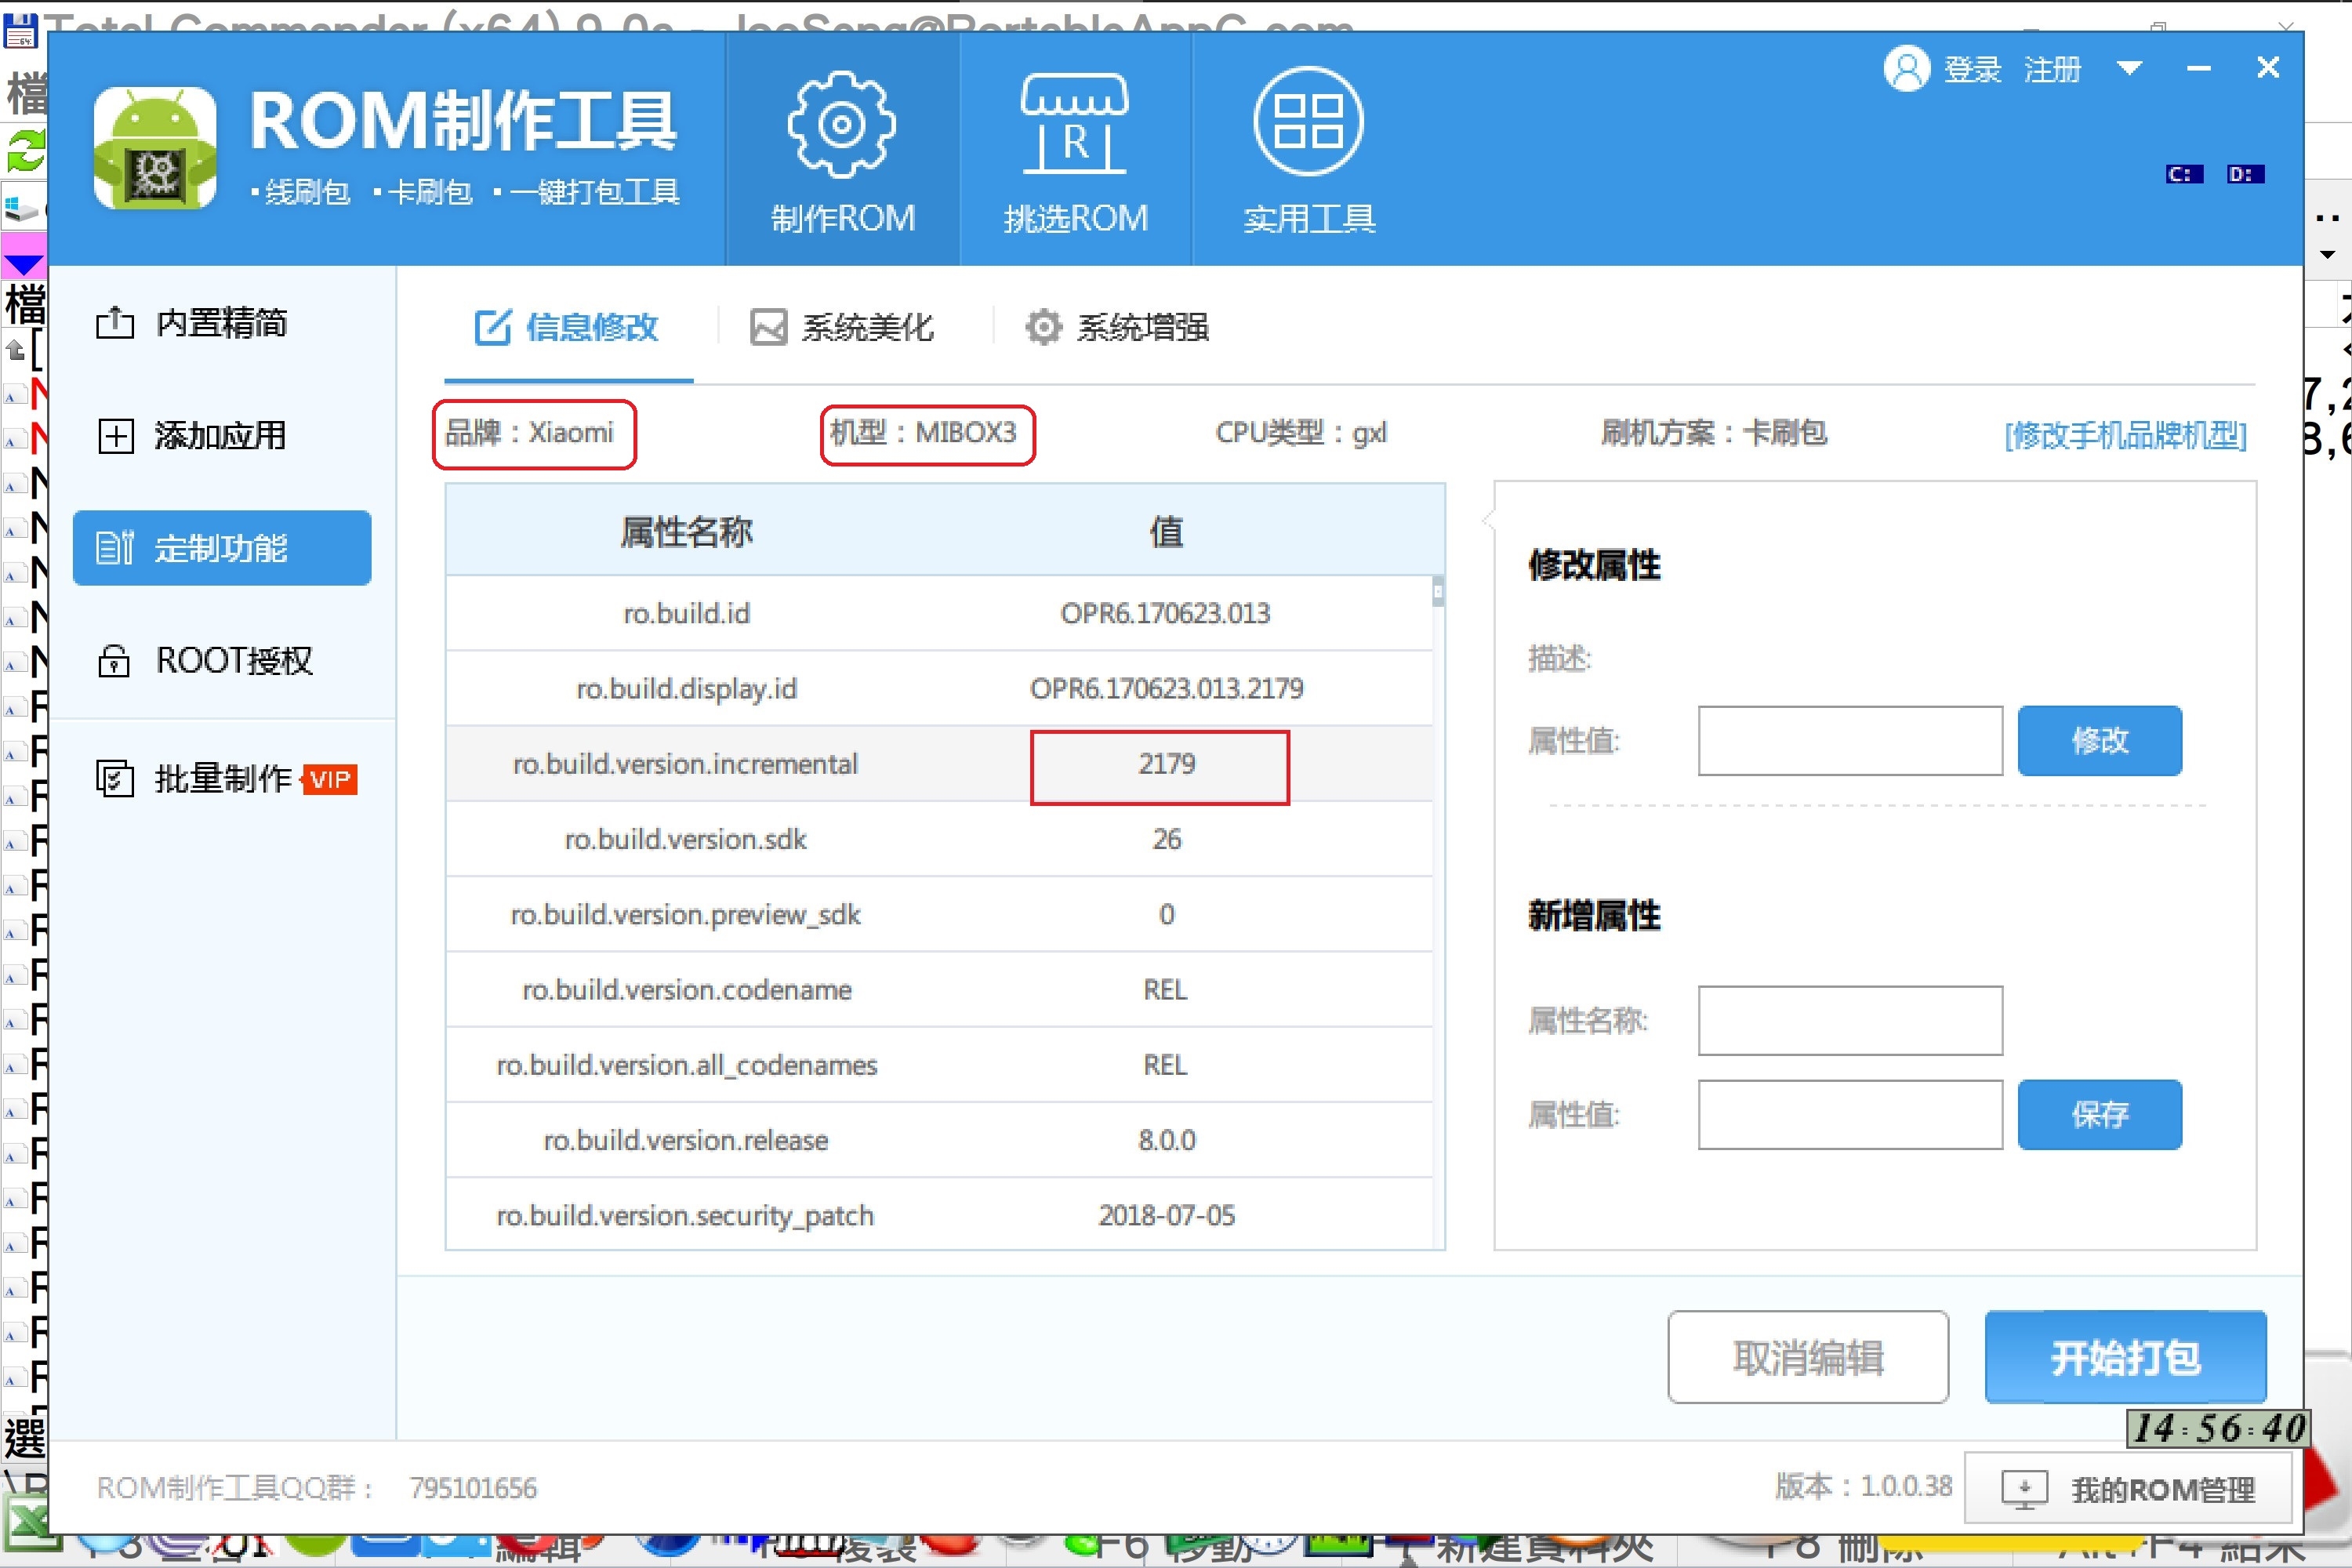Select the ro.build.version.incremental property name
Viewport: 2352px width, 1568px height.
coord(686,764)
